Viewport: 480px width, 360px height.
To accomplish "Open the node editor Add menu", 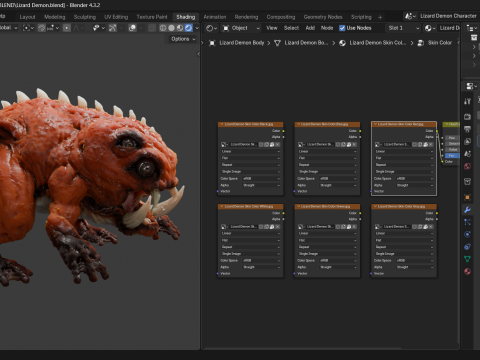I will click(x=310, y=28).
